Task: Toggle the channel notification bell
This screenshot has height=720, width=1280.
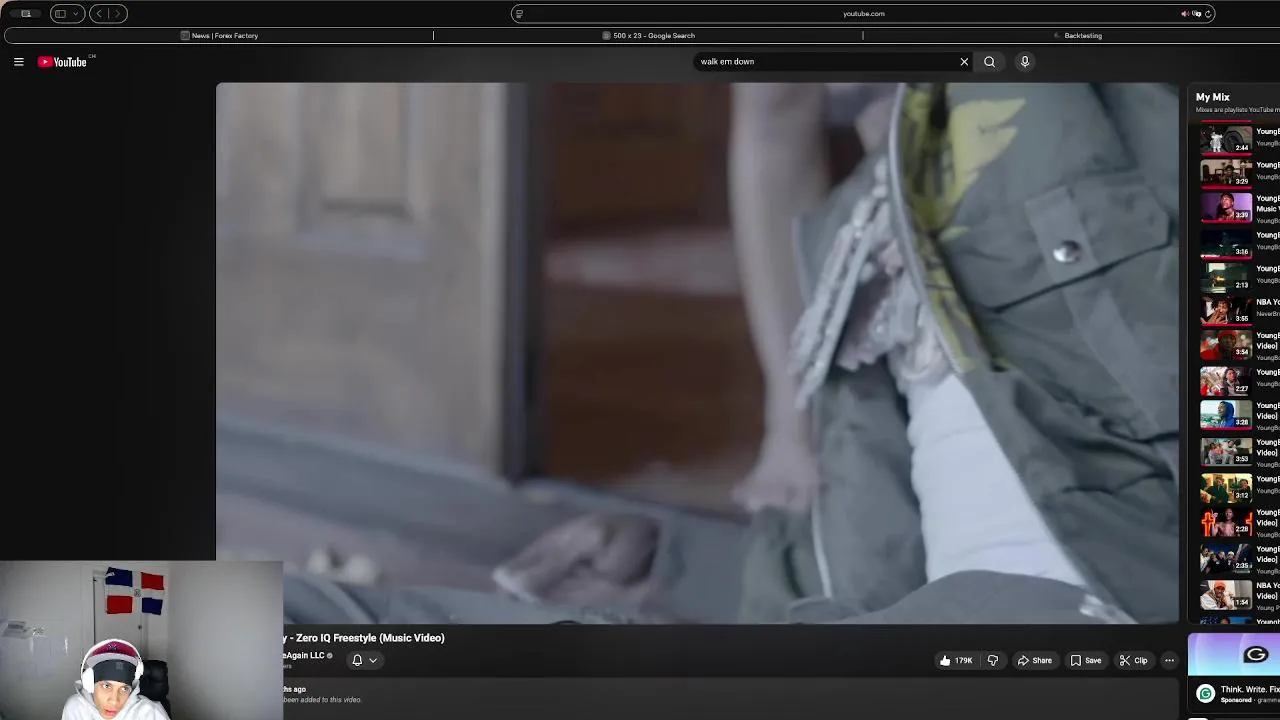Action: tap(357, 660)
